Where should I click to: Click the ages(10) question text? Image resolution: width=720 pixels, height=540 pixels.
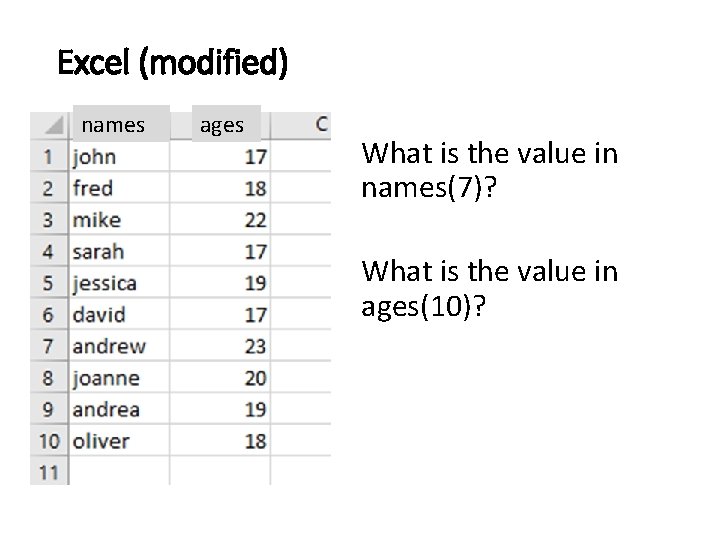[489, 289]
